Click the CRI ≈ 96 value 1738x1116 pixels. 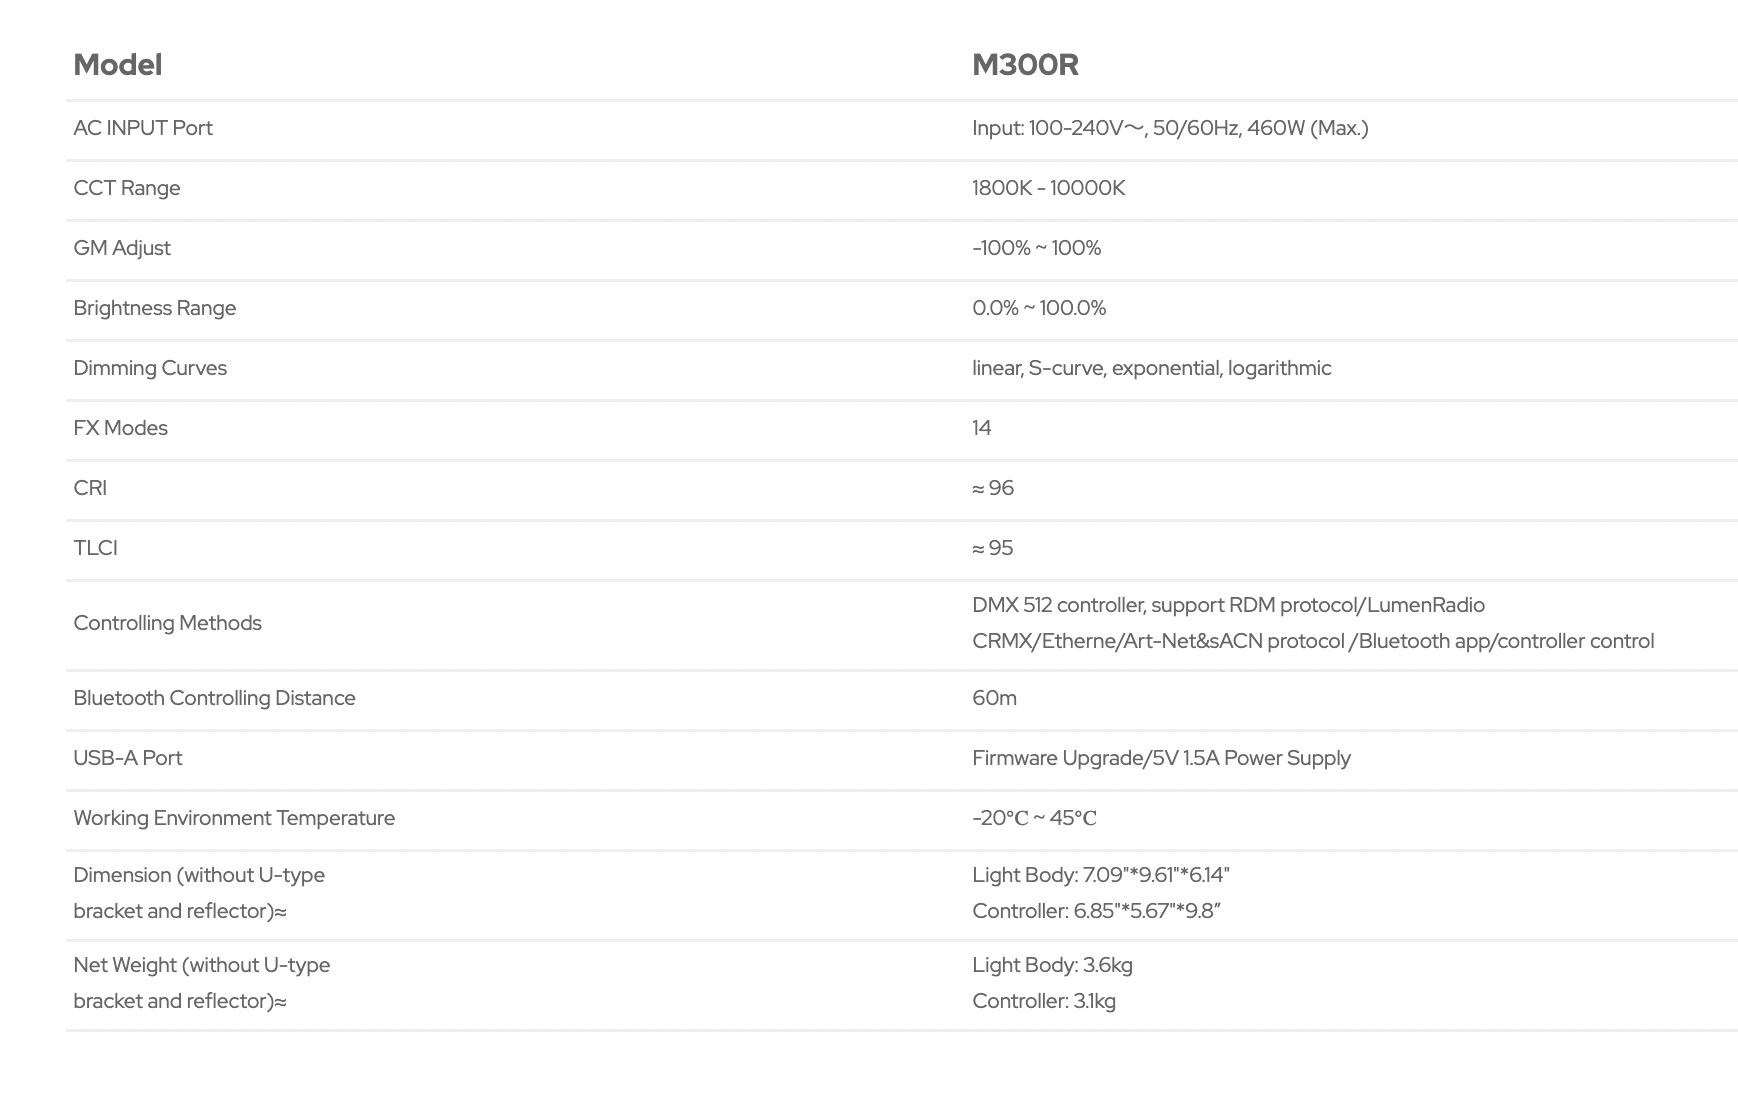[x=993, y=488]
